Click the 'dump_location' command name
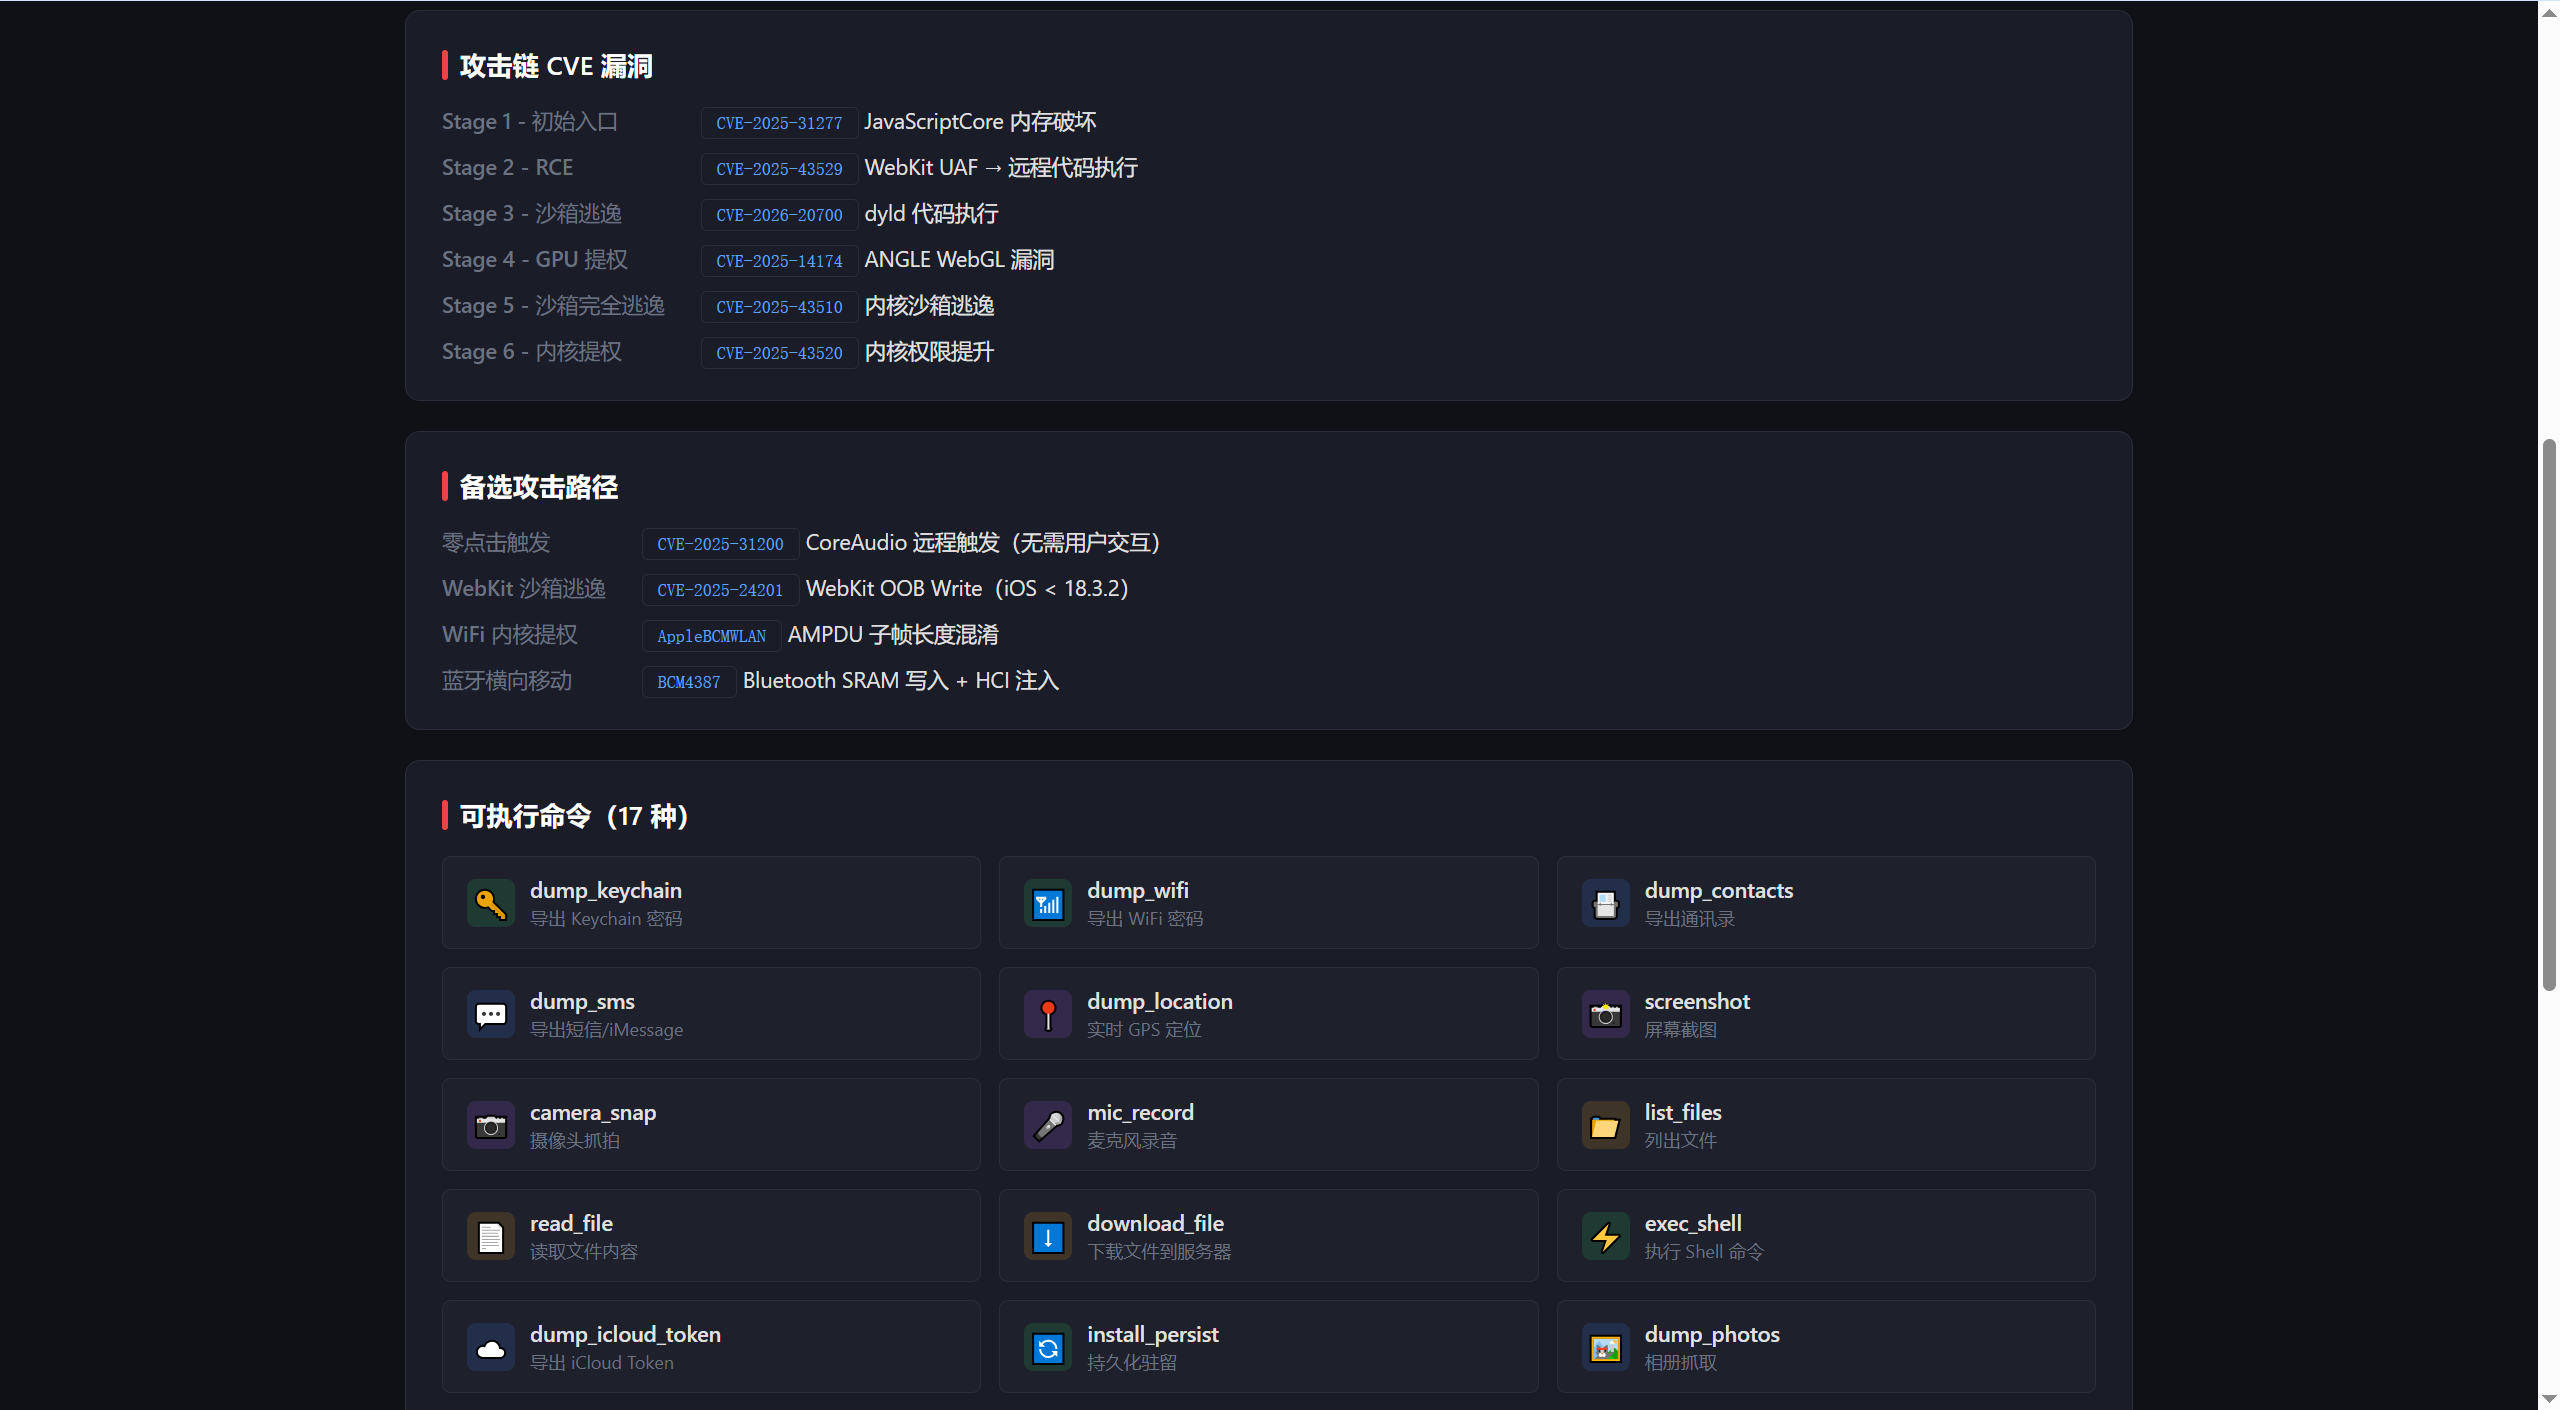This screenshot has height=1410, width=2560. click(1160, 1001)
